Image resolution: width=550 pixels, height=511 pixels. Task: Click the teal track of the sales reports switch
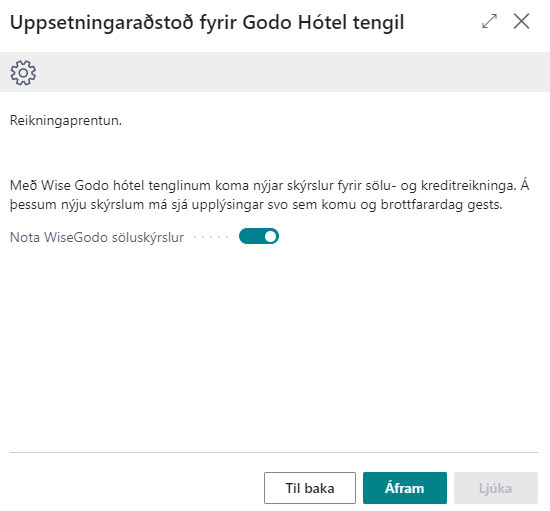pyautogui.click(x=251, y=236)
